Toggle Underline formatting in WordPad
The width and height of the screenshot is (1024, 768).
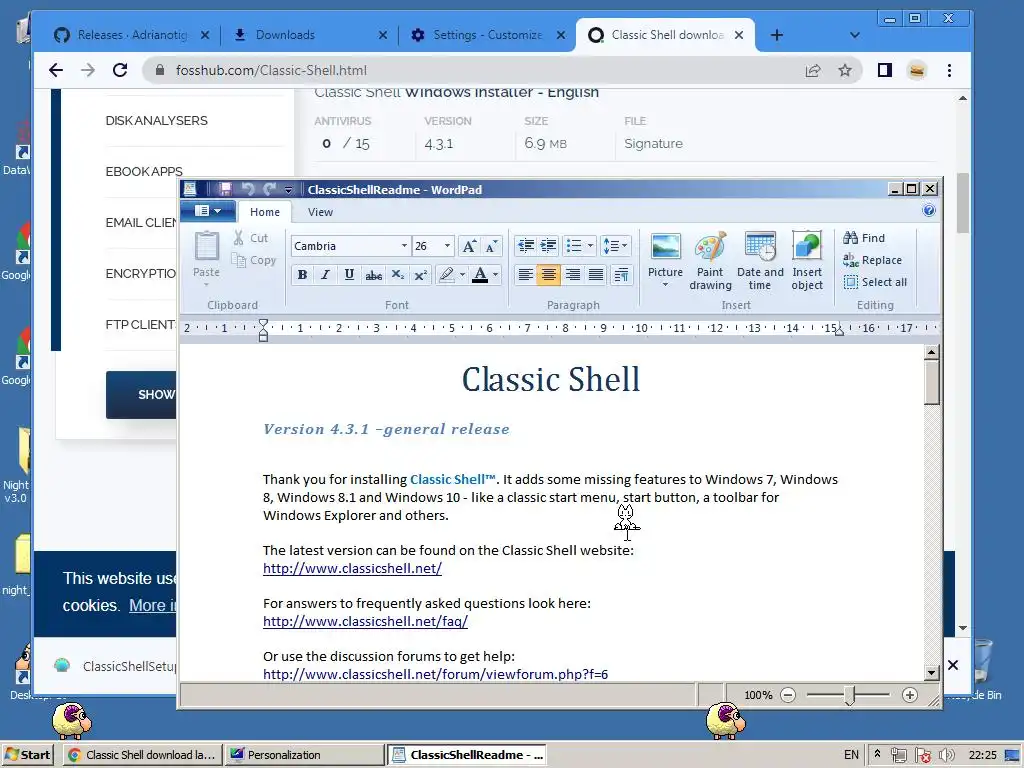pos(349,275)
